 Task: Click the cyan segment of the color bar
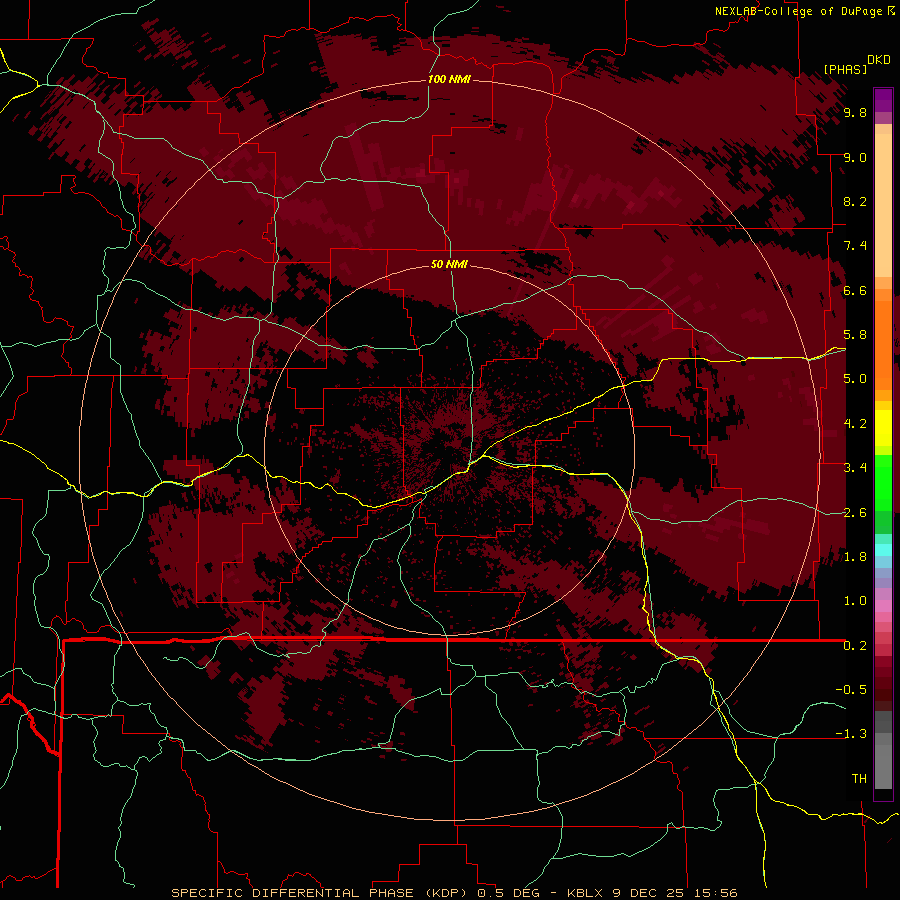tap(883, 550)
